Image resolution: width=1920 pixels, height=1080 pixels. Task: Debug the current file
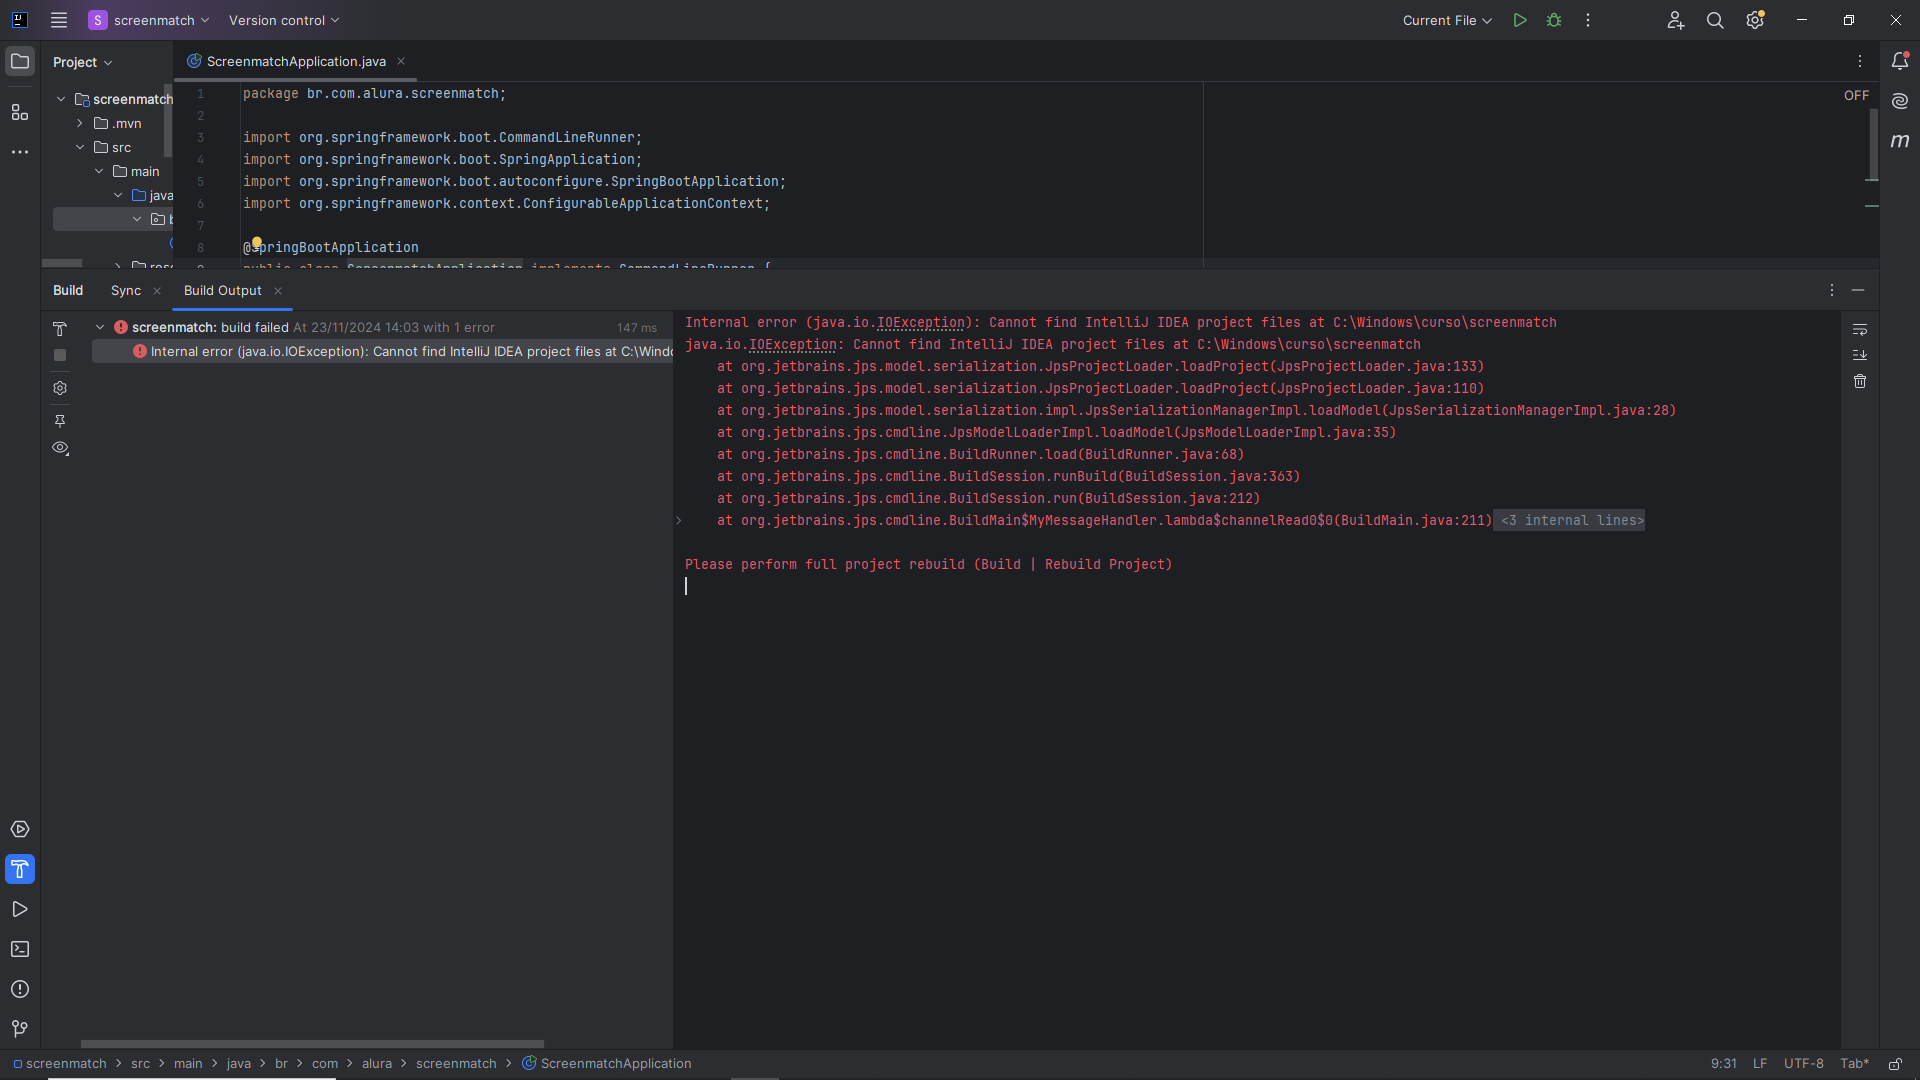(x=1554, y=20)
